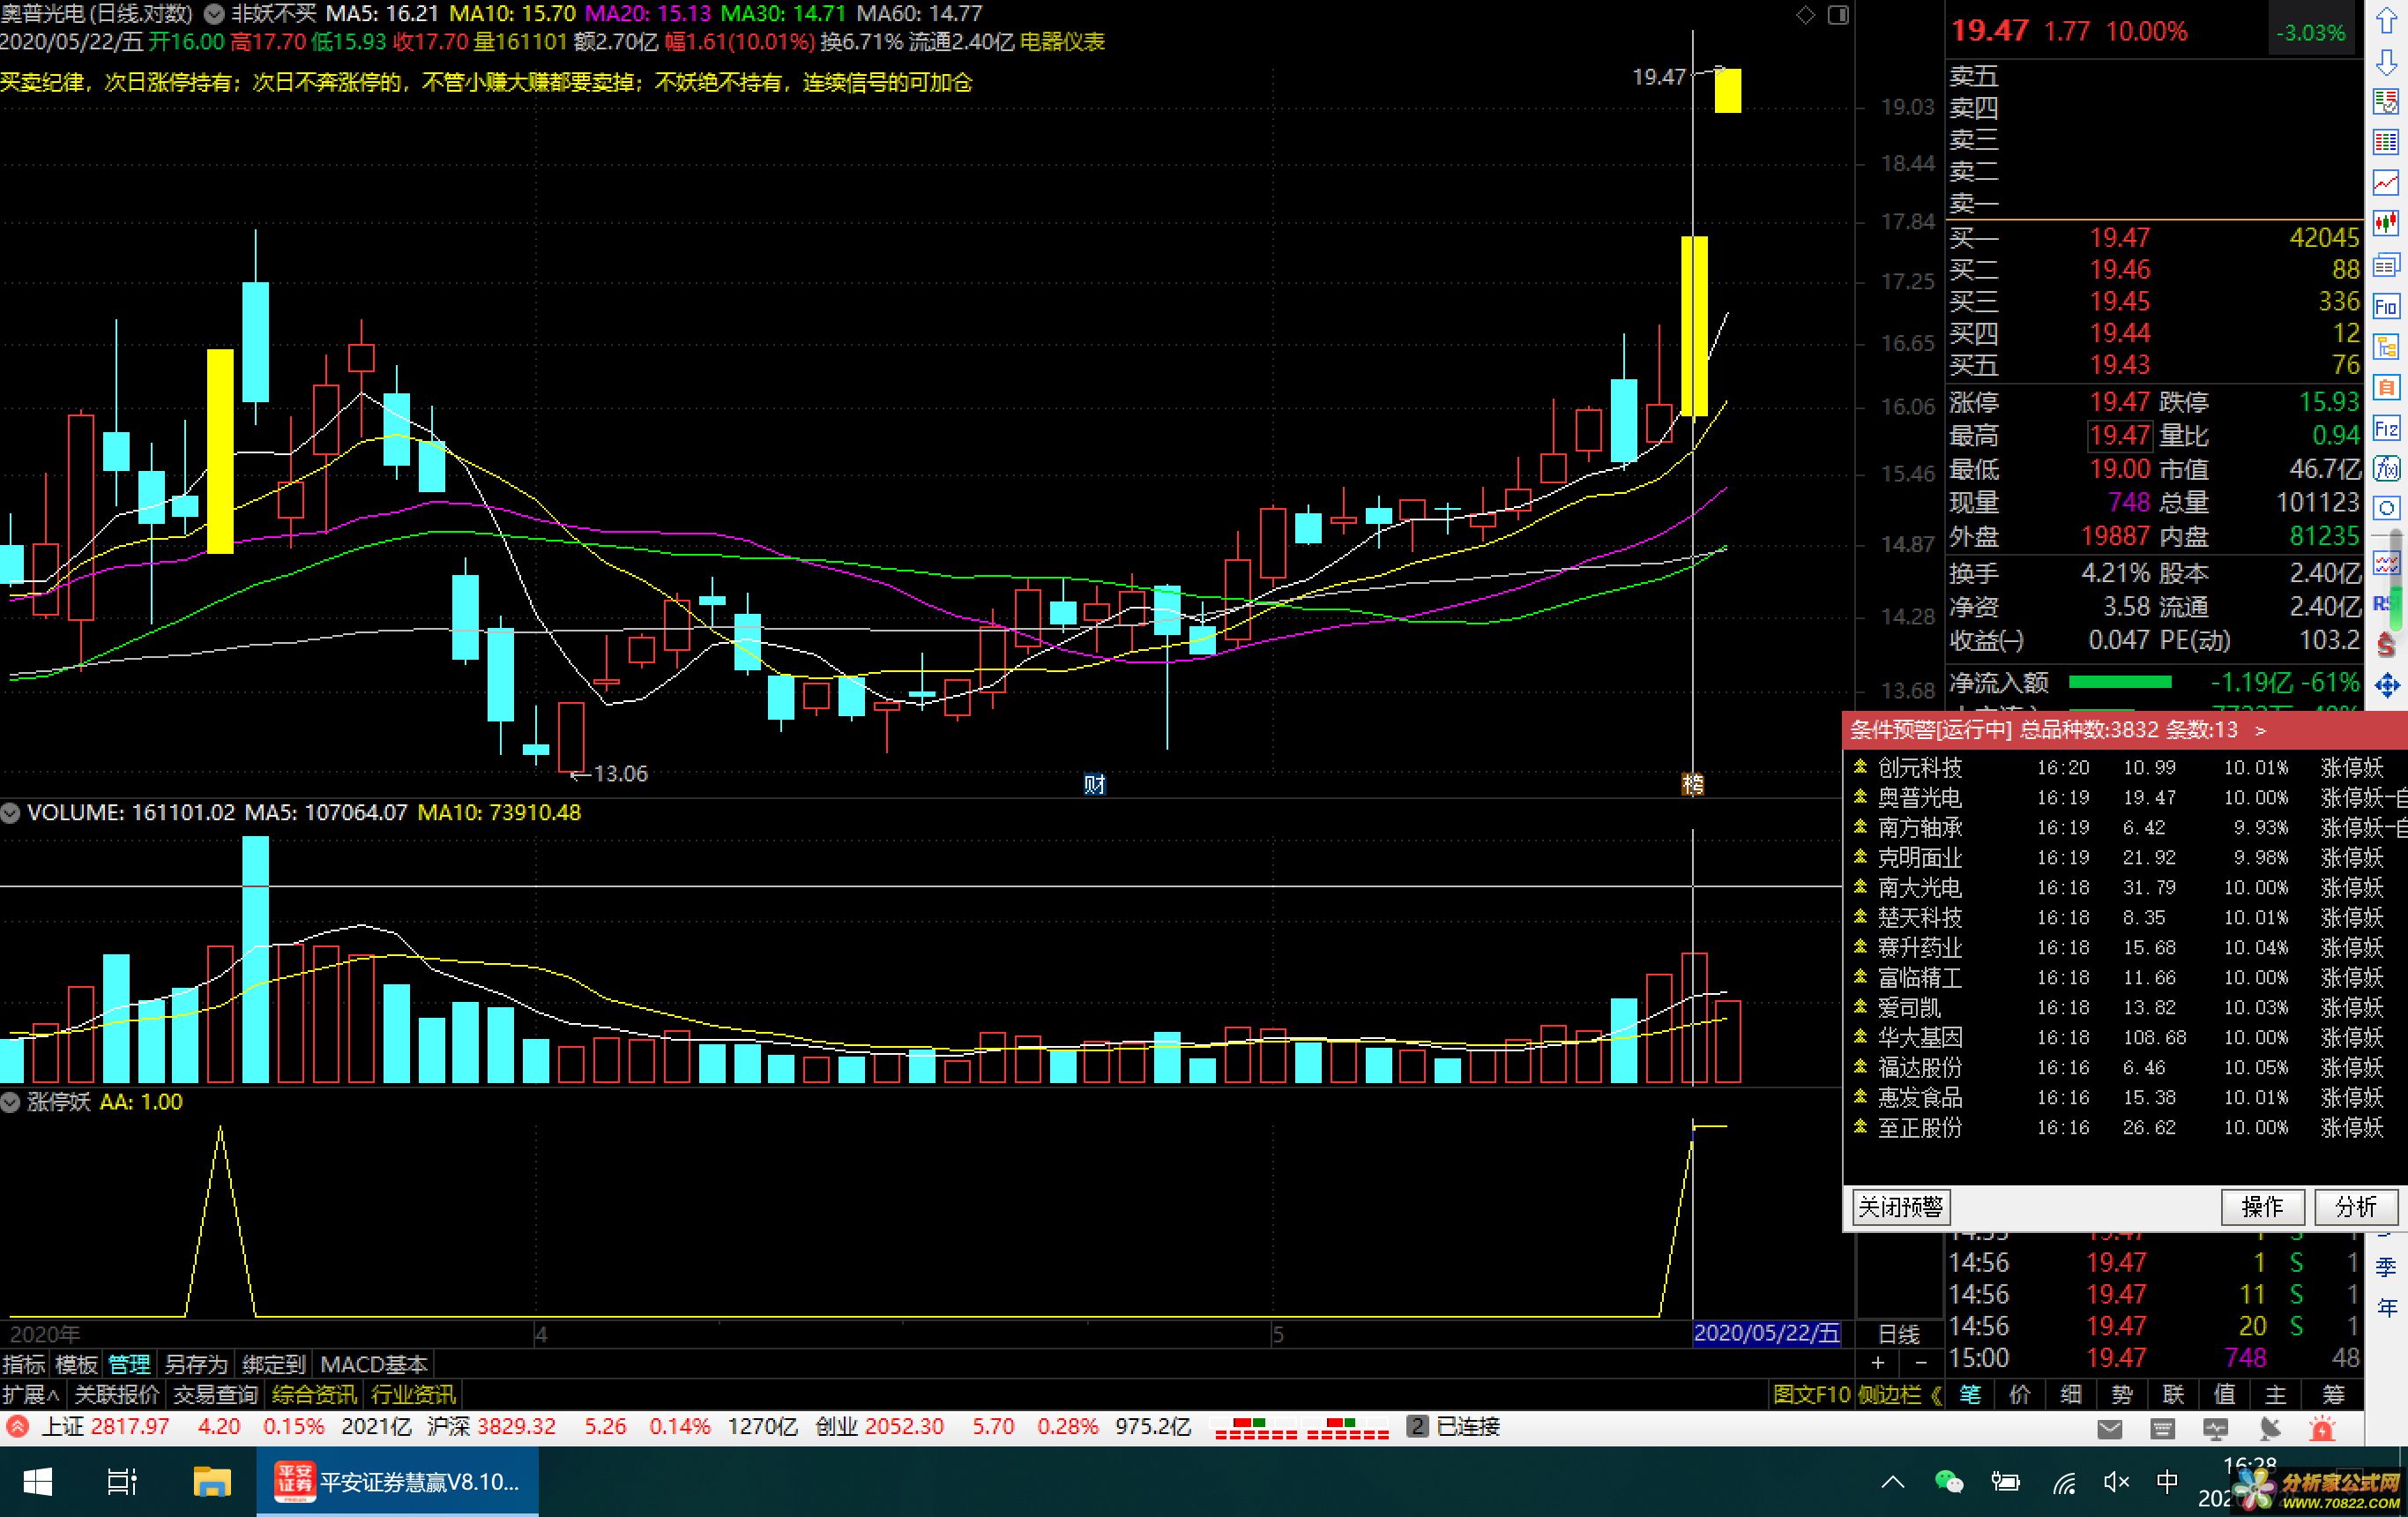Open the 关联报价 tab
2408x1517 pixels.
coord(117,1394)
